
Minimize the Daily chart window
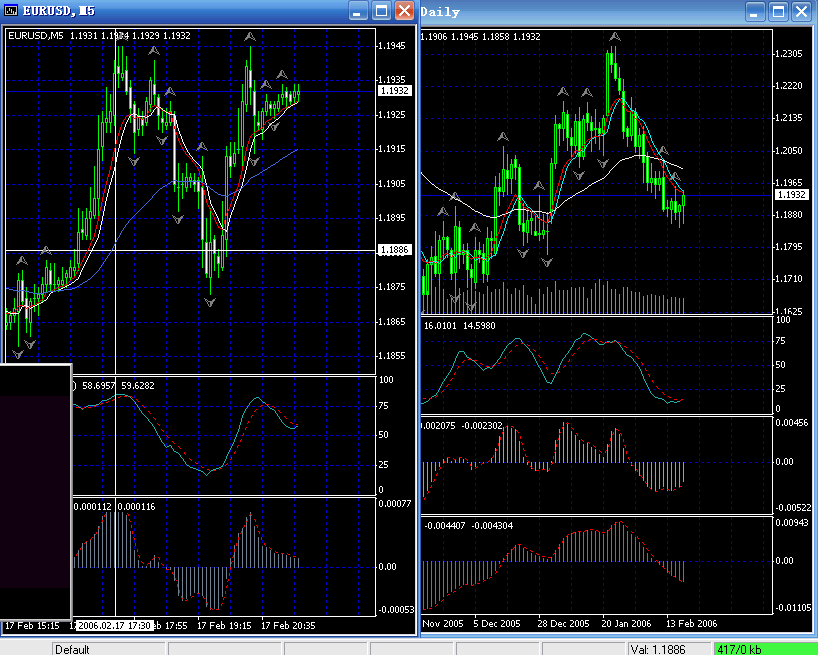(754, 11)
